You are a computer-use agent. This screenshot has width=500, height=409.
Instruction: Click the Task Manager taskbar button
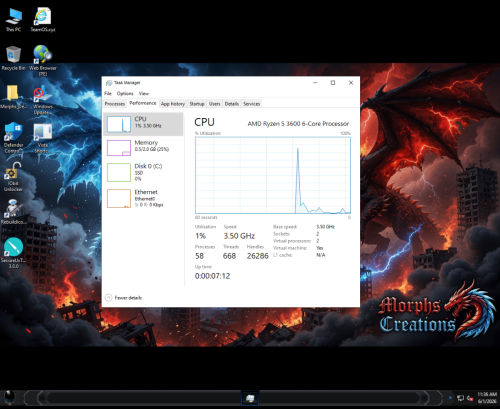tap(250, 398)
